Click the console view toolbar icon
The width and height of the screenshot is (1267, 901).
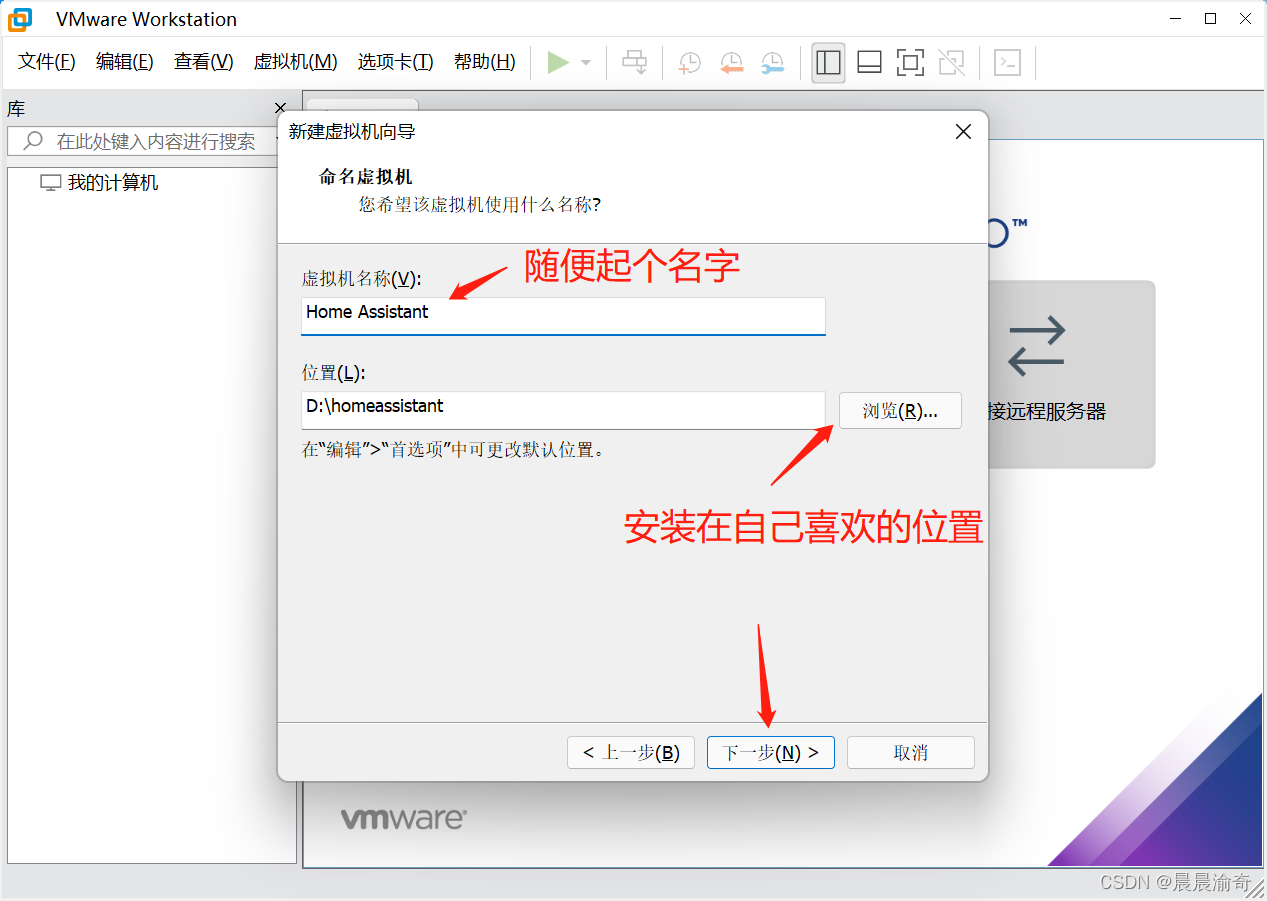(x=1007, y=63)
